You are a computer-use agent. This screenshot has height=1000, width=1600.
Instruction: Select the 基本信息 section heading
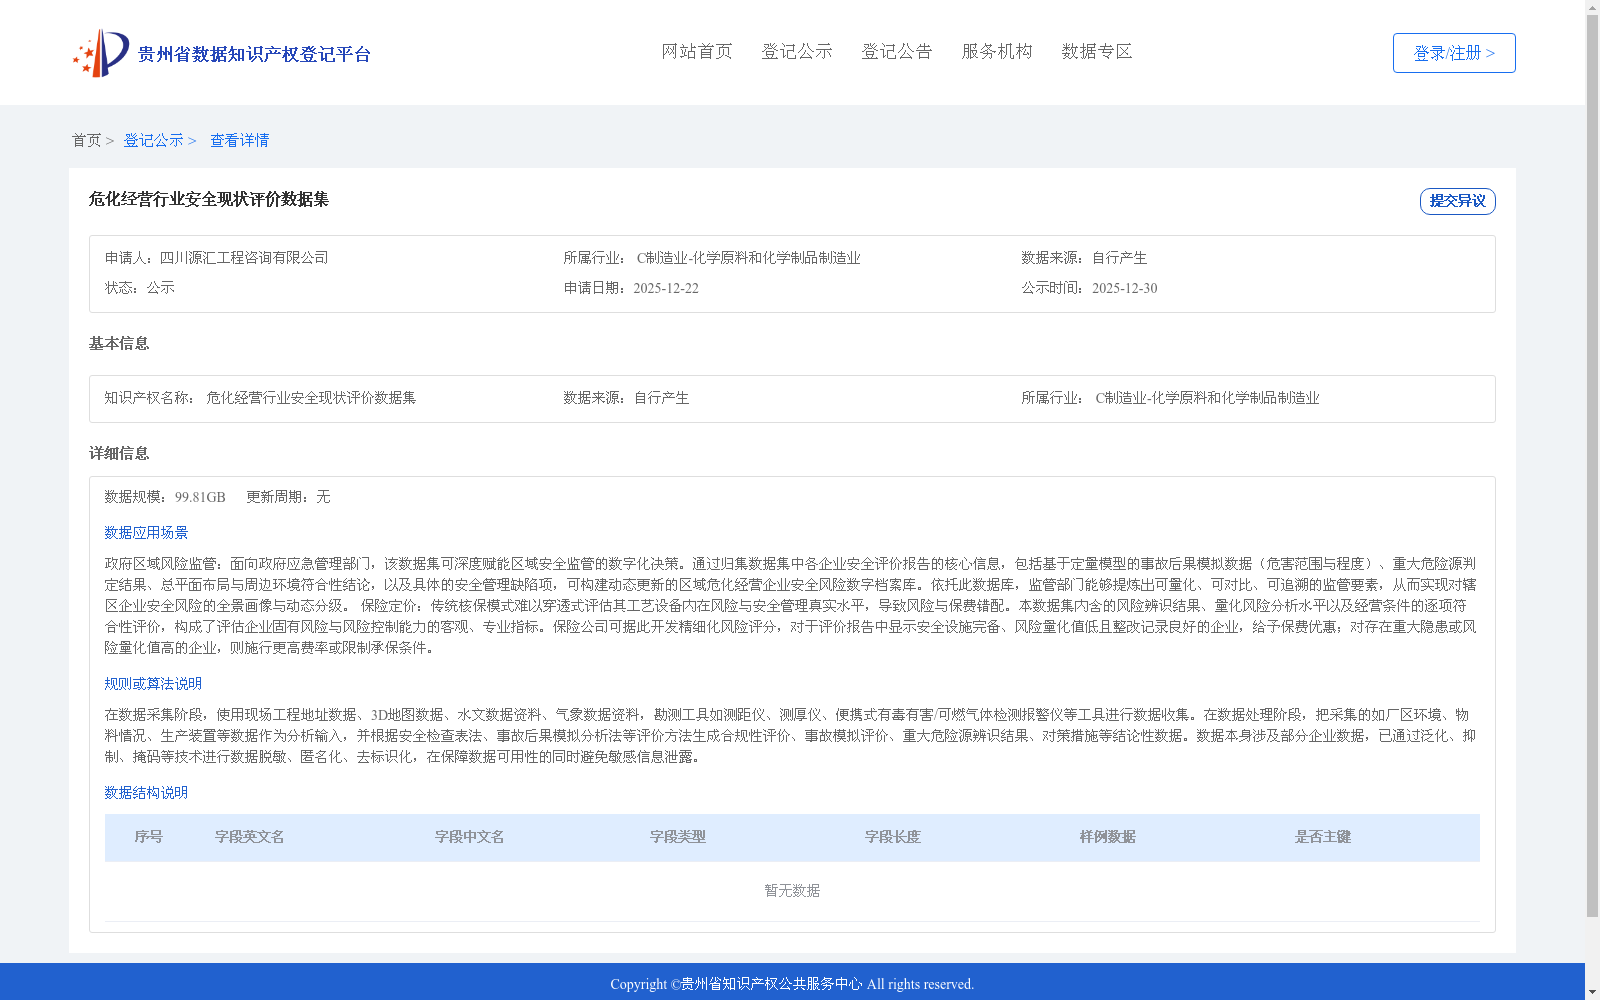(x=119, y=344)
